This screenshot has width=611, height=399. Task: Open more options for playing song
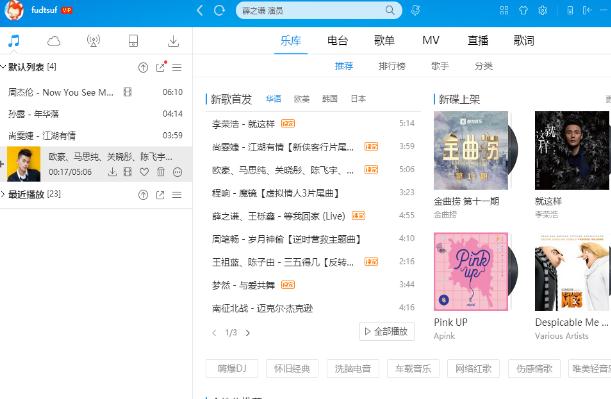pos(177,171)
